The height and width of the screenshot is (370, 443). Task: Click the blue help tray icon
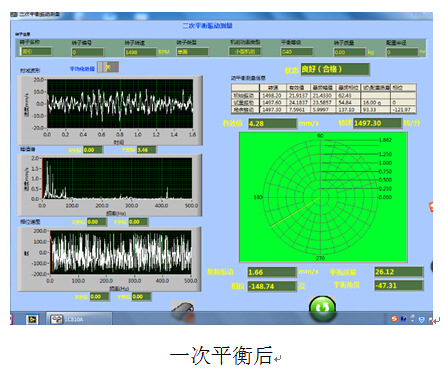(x=403, y=319)
